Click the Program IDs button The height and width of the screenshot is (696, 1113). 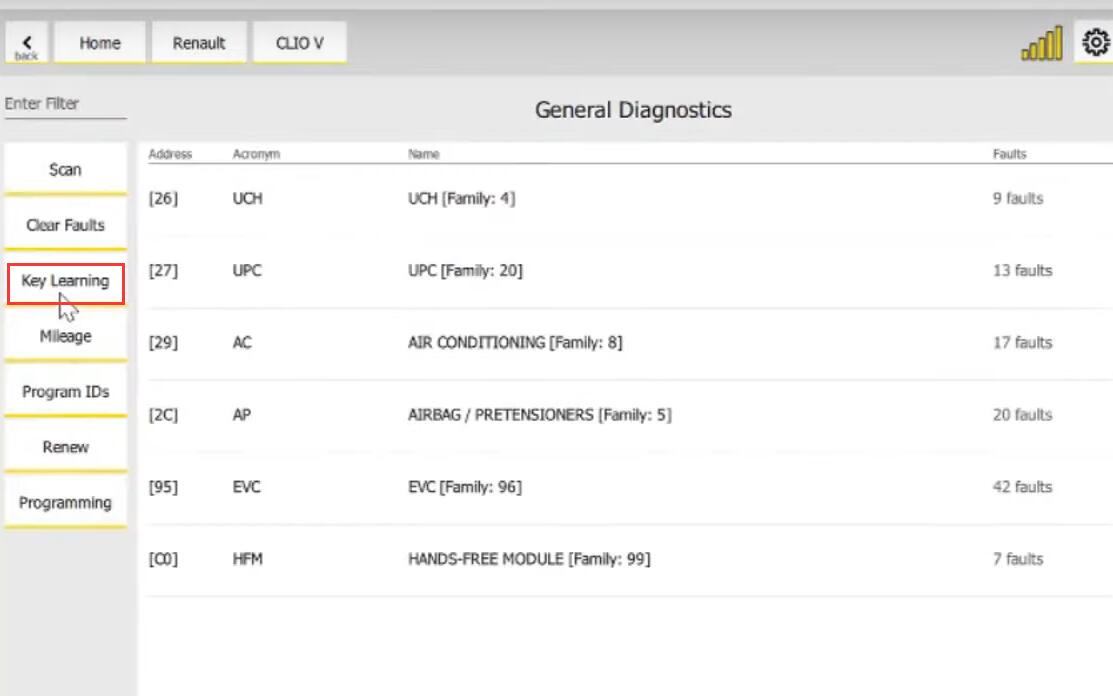tap(65, 392)
